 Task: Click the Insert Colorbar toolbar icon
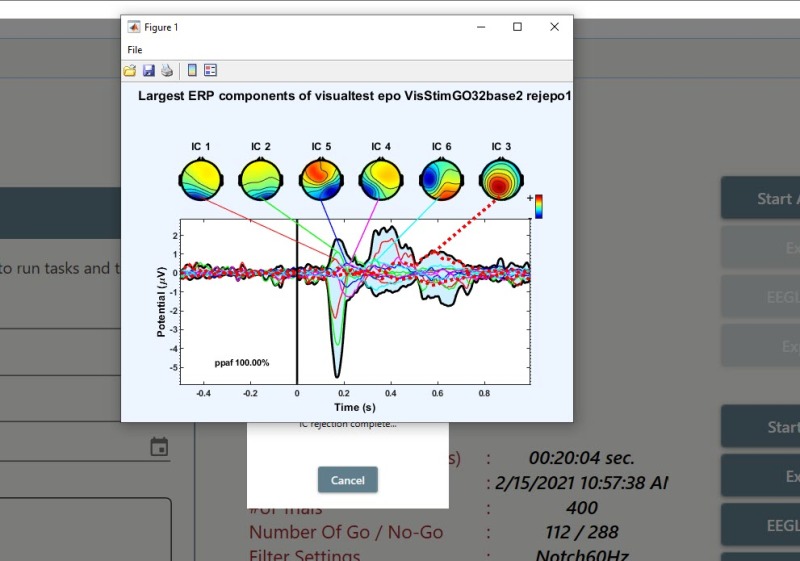click(x=192, y=71)
